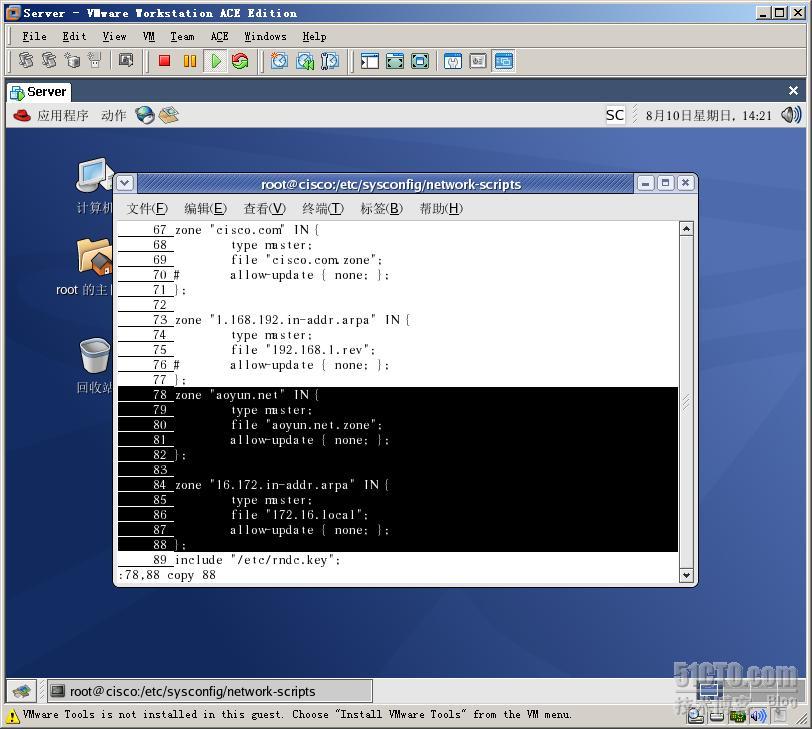Click the grayed capture toolbar icon
The width and height of the screenshot is (812, 729).
(x=94, y=61)
